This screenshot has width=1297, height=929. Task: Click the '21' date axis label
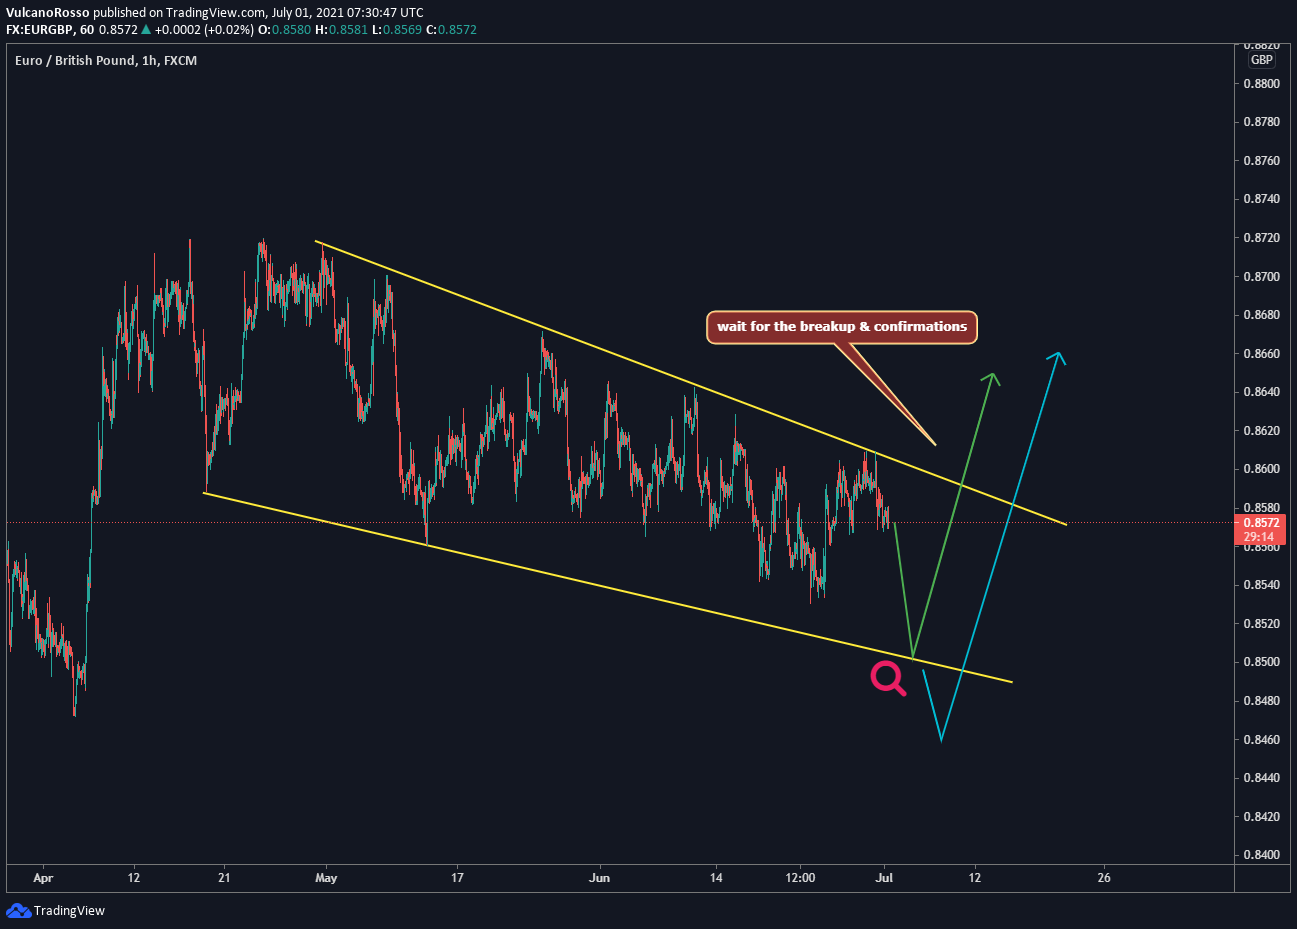point(224,878)
